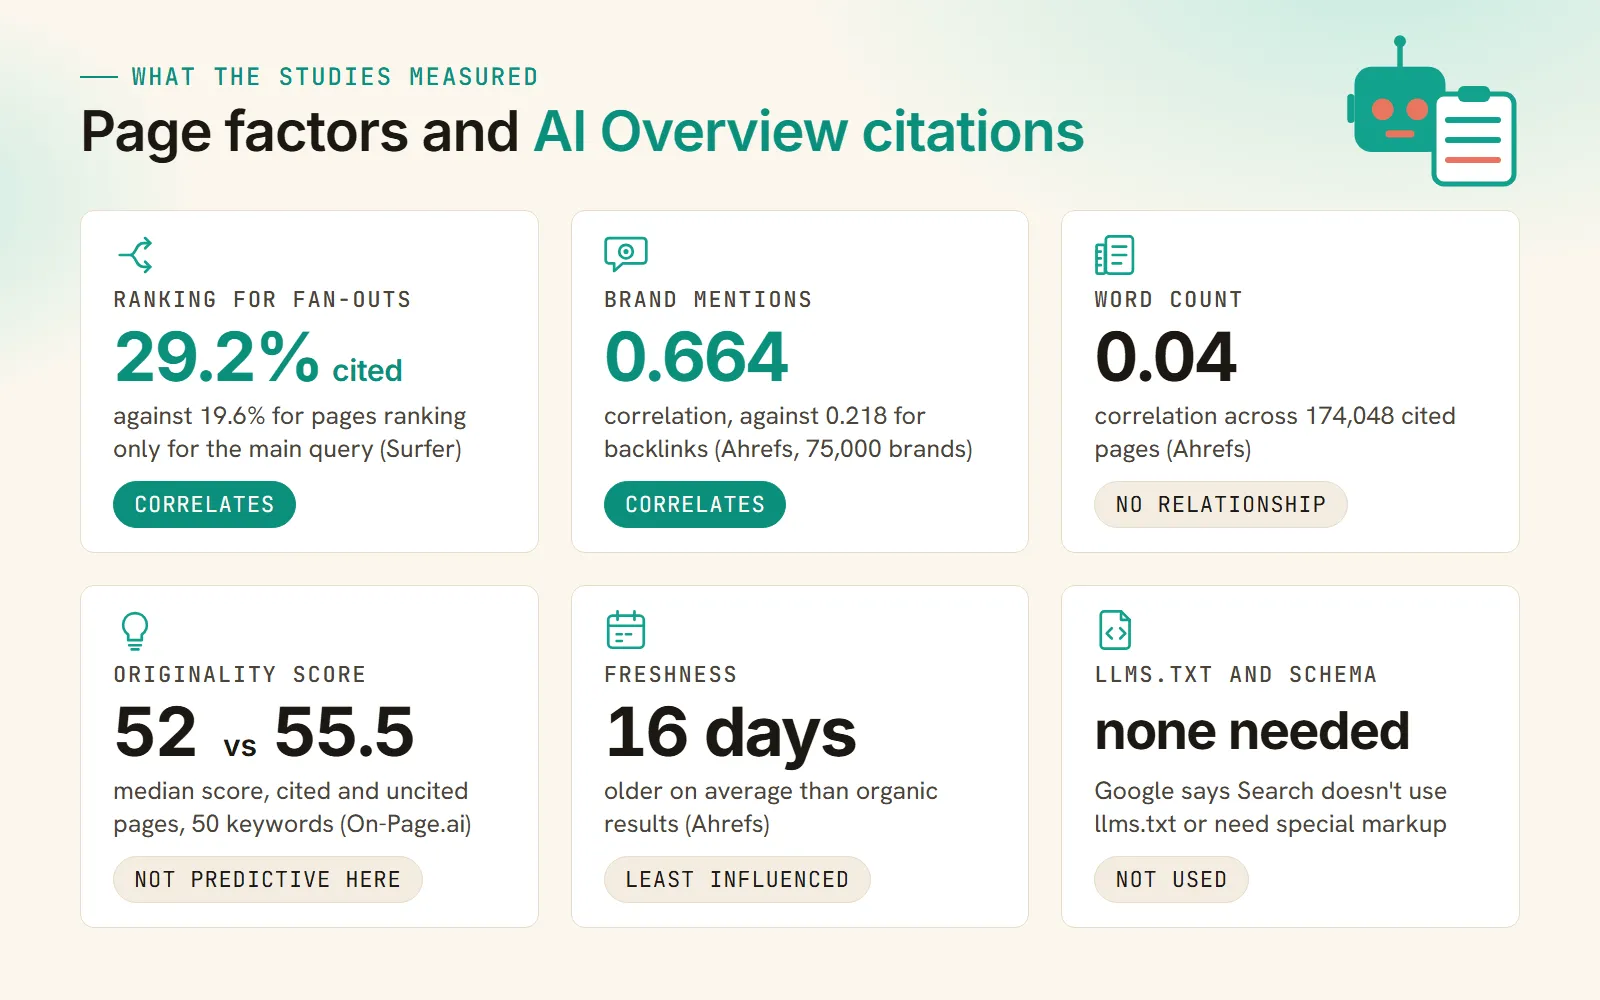Image resolution: width=1600 pixels, height=1000 pixels.
Task: Click the 'WHAT THE STUDIES MEASURED' label
Action: coord(335,77)
